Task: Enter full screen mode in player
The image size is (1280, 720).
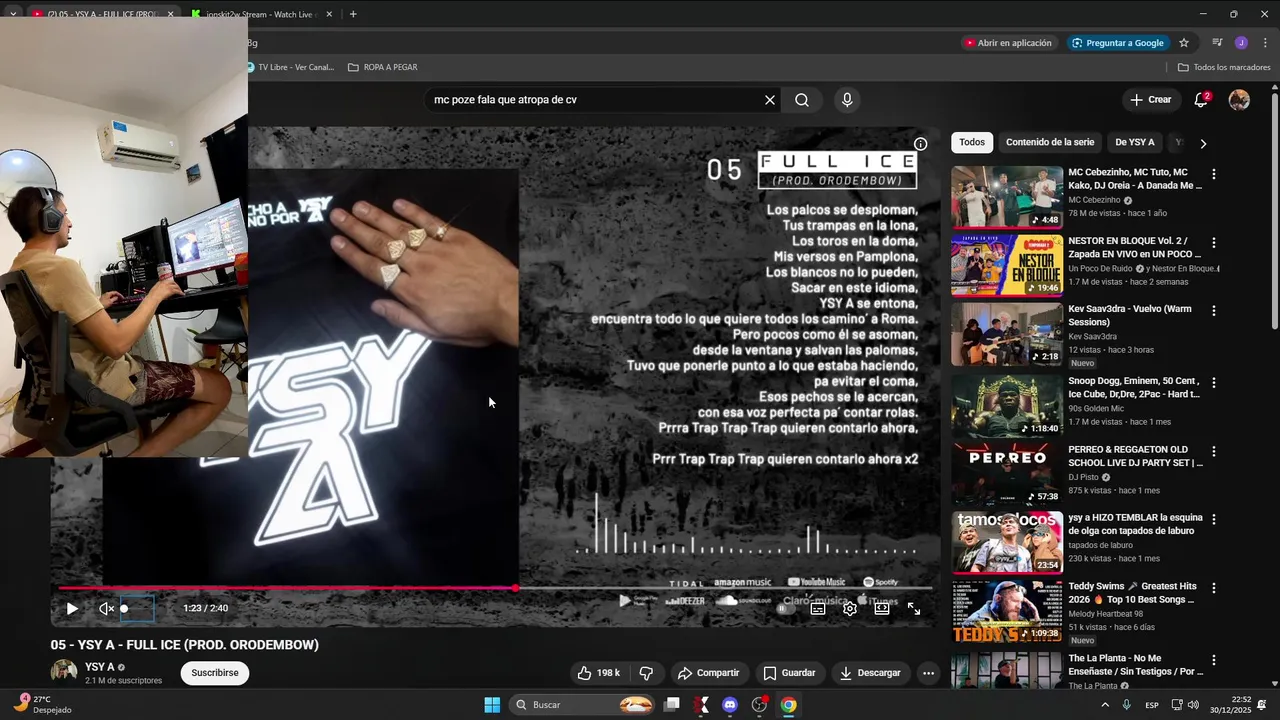Action: tap(914, 608)
